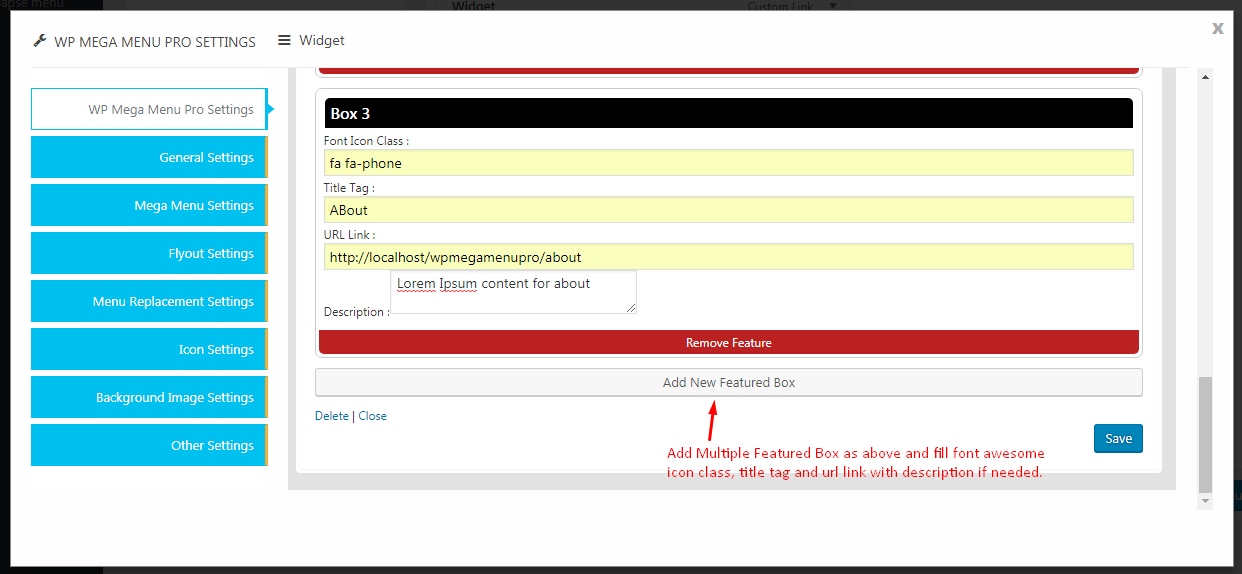Click the Title Tag input containing ABout
This screenshot has width=1242, height=574.
pyautogui.click(x=728, y=209)
